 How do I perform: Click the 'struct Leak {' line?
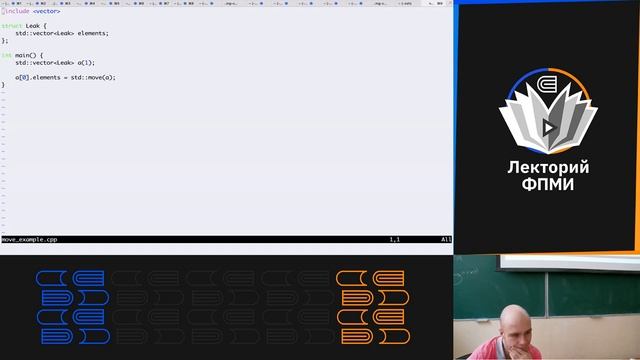point(24,26)
